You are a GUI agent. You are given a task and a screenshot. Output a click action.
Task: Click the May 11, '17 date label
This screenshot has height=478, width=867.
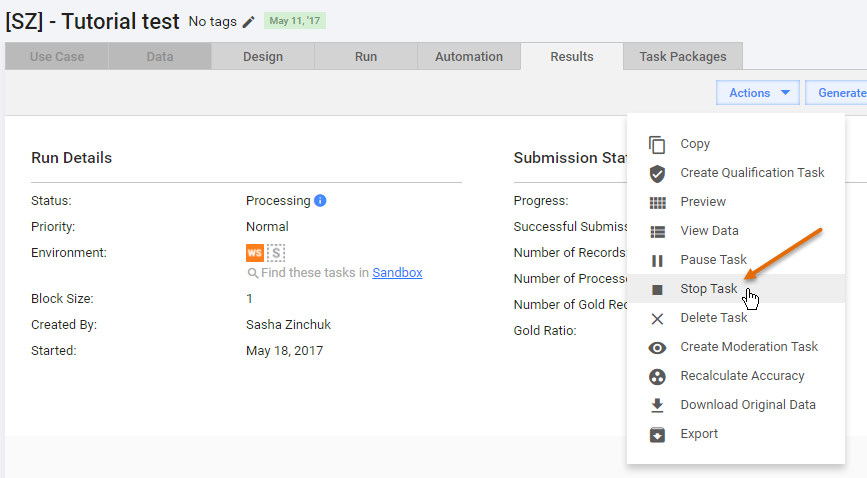pos(295,20)
